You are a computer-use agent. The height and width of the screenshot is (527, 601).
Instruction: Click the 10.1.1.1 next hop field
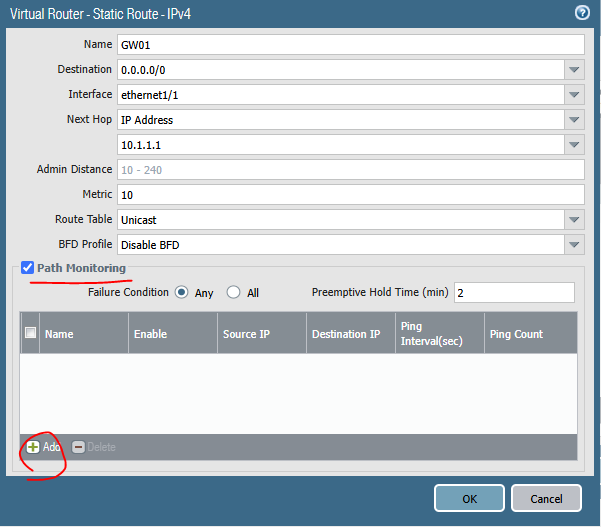[x=341, y=145]
